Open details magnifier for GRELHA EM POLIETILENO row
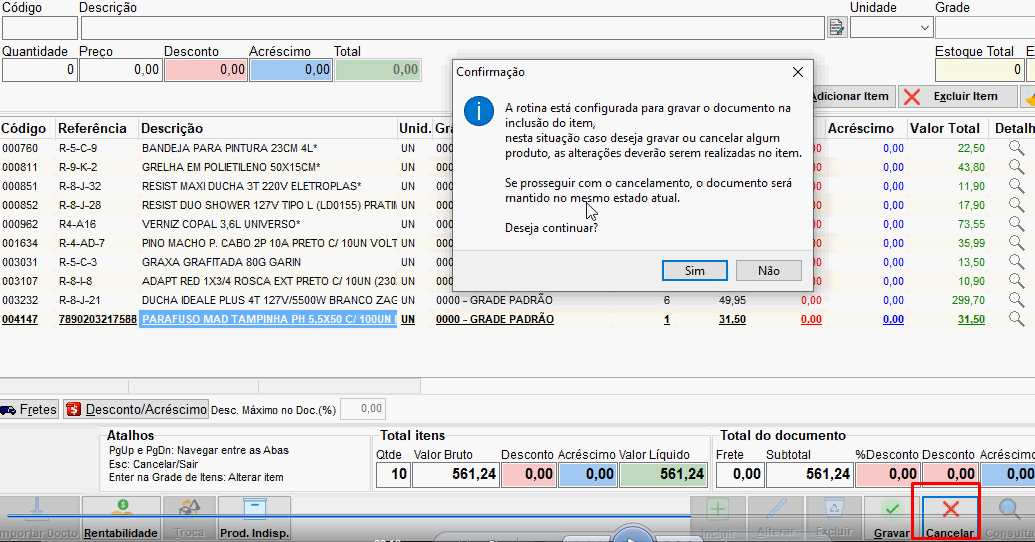 coord(1016,167)
